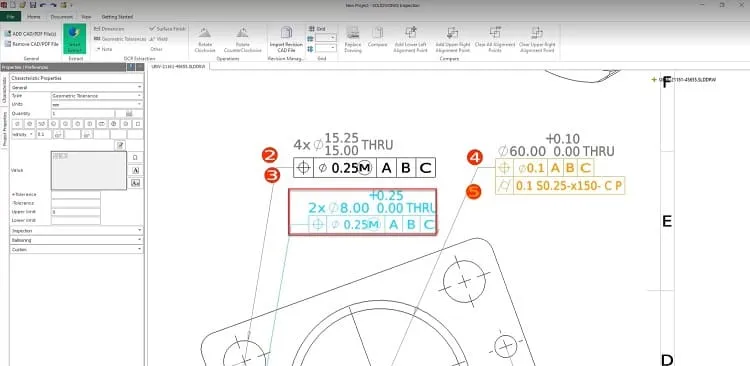Screen dimensions: 750x366
Task: Add Lower Left Alignment Point
Action: (x=410, y=39)
